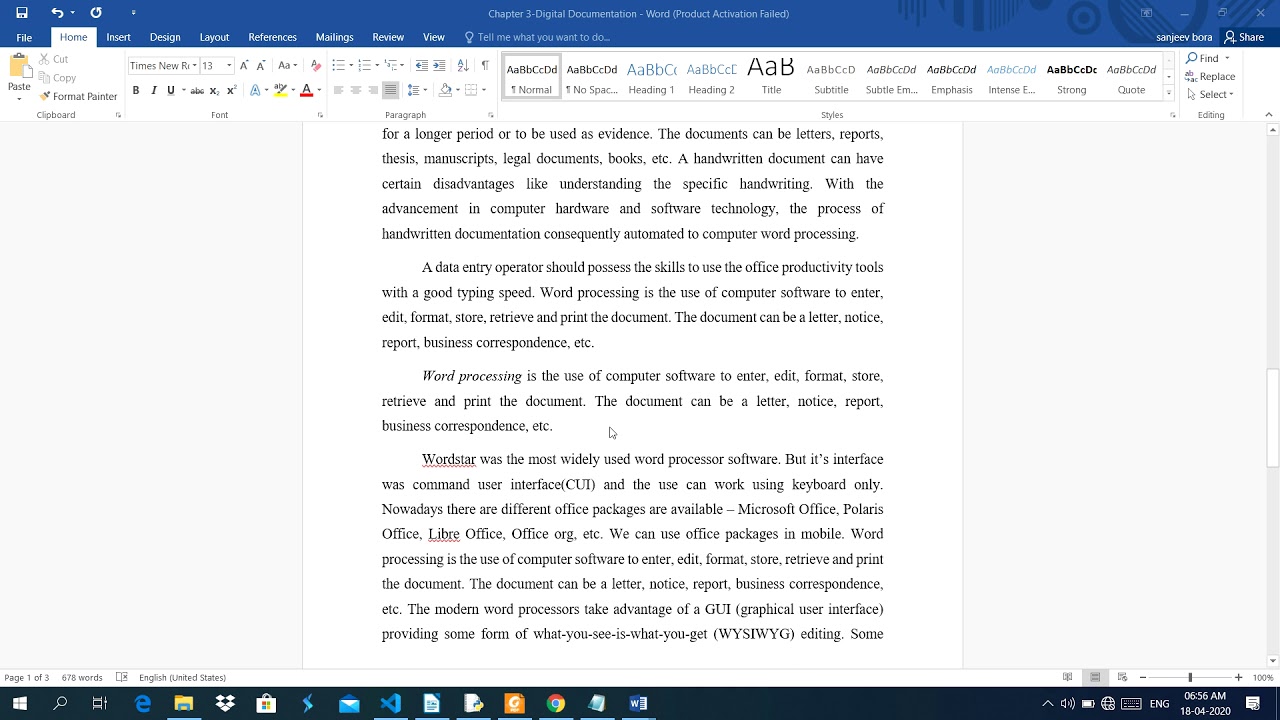Viewport: 1280px width, 720px height.
Task: Open the Numbering list dropdown arrow
Action: [x=376, y=66]
